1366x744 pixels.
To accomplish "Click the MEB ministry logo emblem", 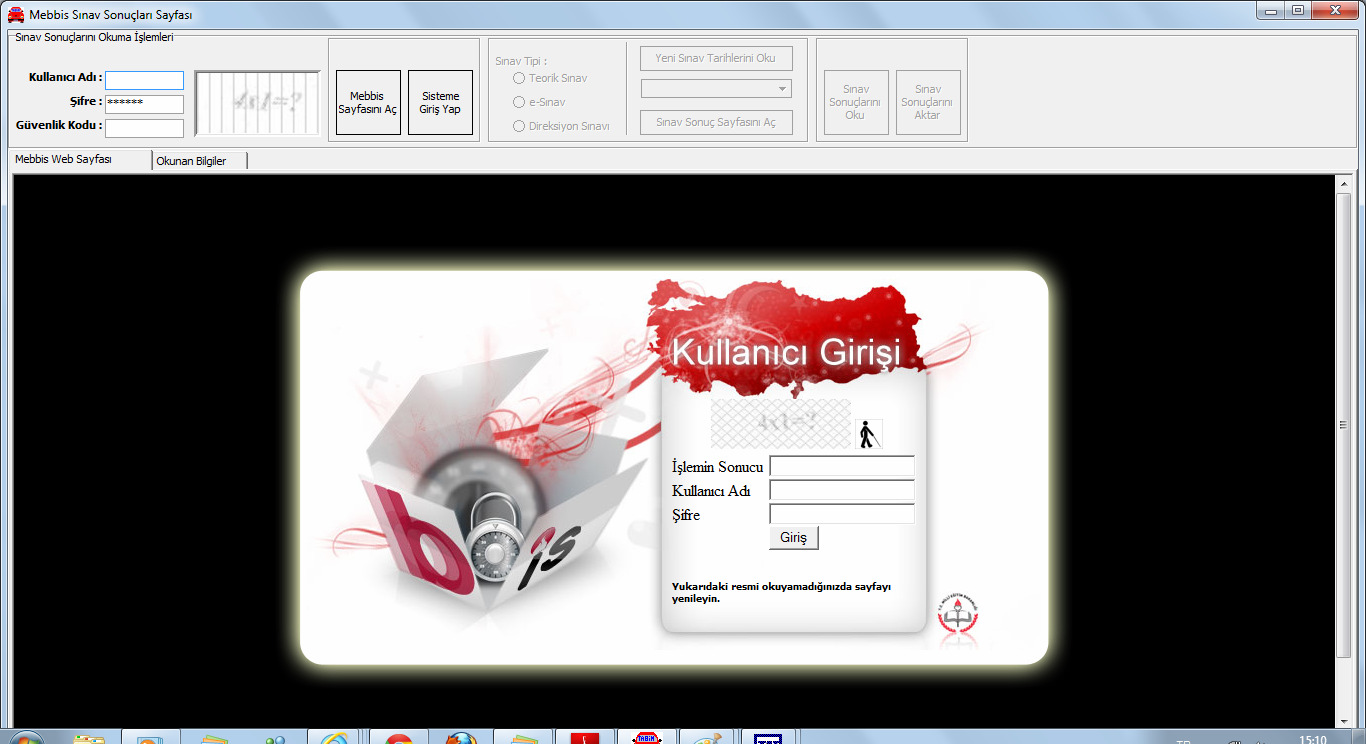I will [x=958, y=615].
